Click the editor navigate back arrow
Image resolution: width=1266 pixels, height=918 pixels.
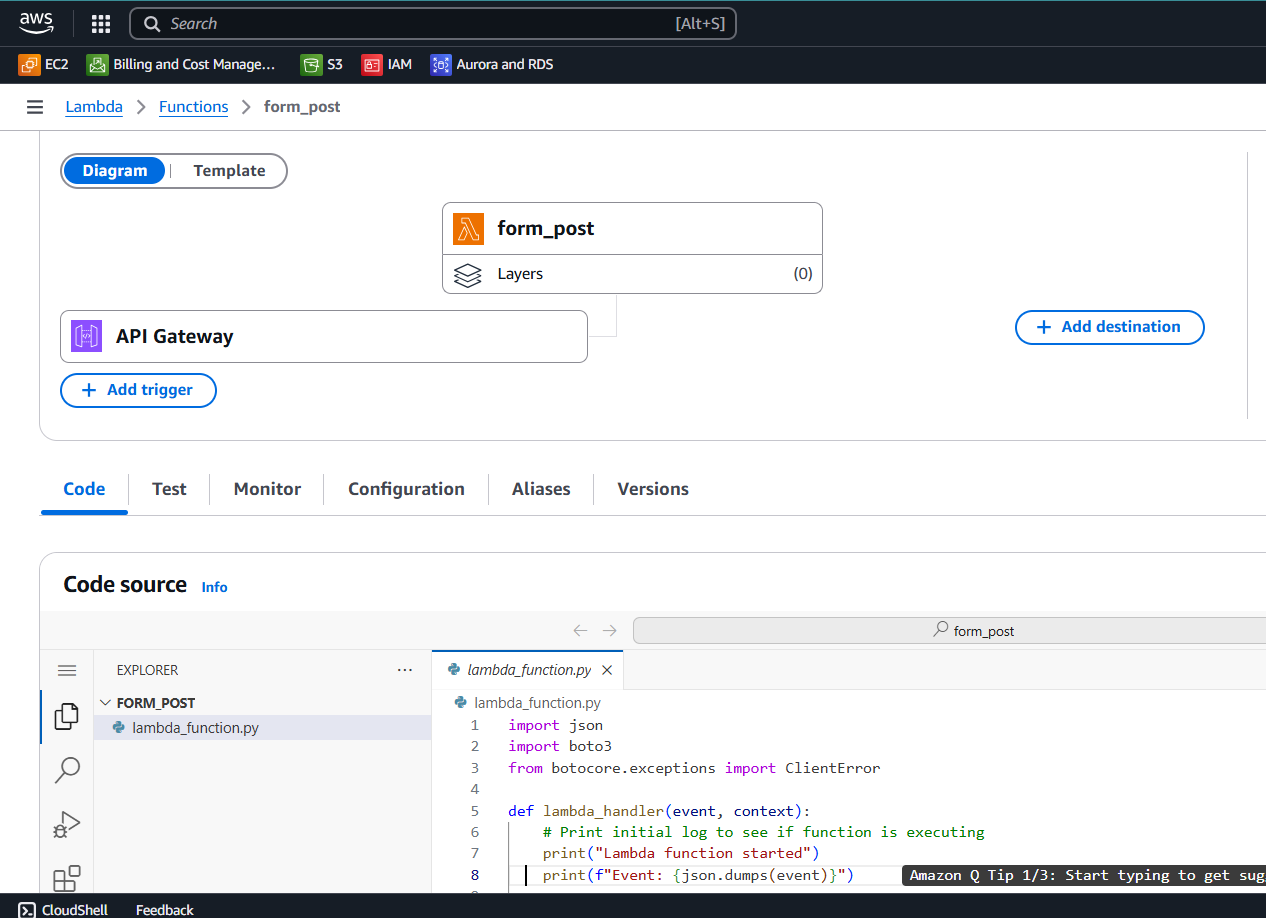580,630
